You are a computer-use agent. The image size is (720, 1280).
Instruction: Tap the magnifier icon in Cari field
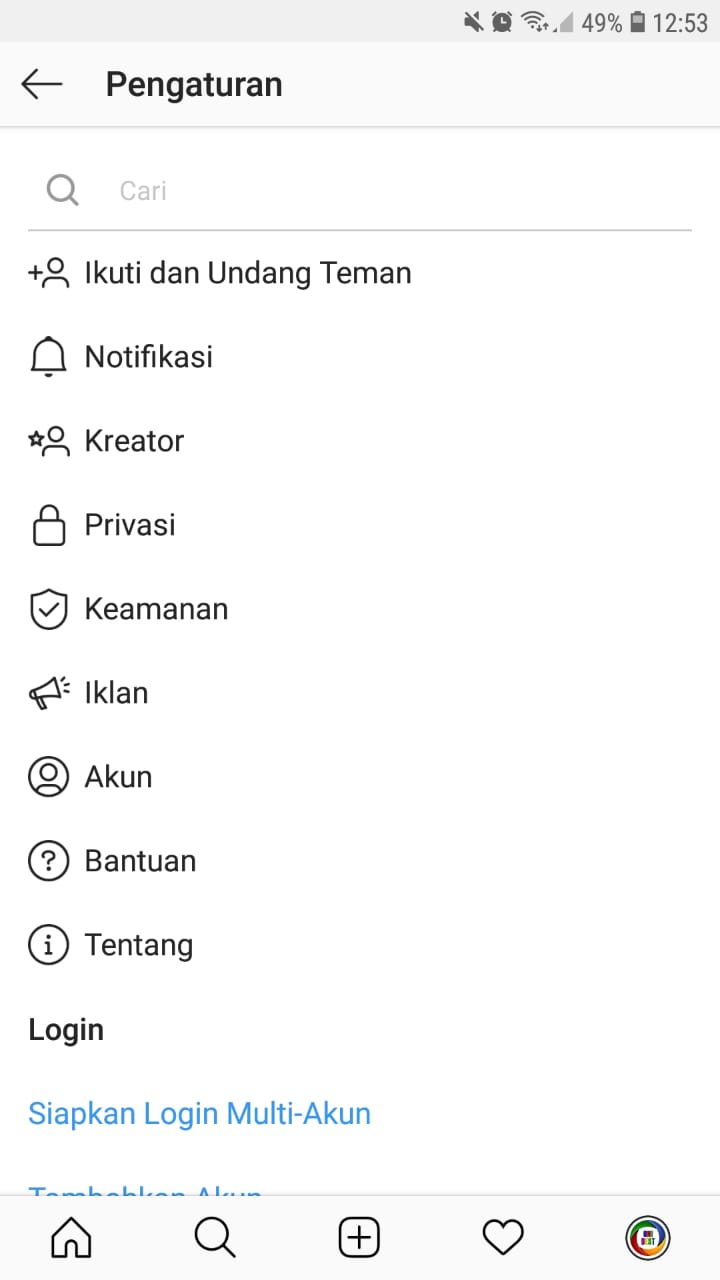[62, 189]
